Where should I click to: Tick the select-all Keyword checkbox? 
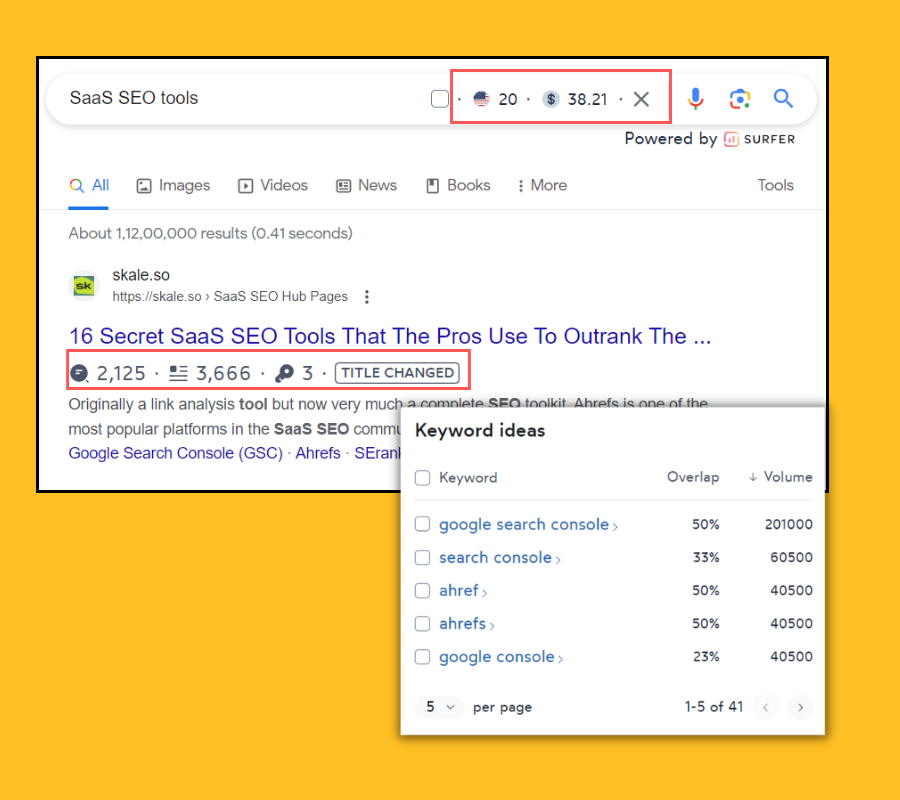(x=422, y=477)
